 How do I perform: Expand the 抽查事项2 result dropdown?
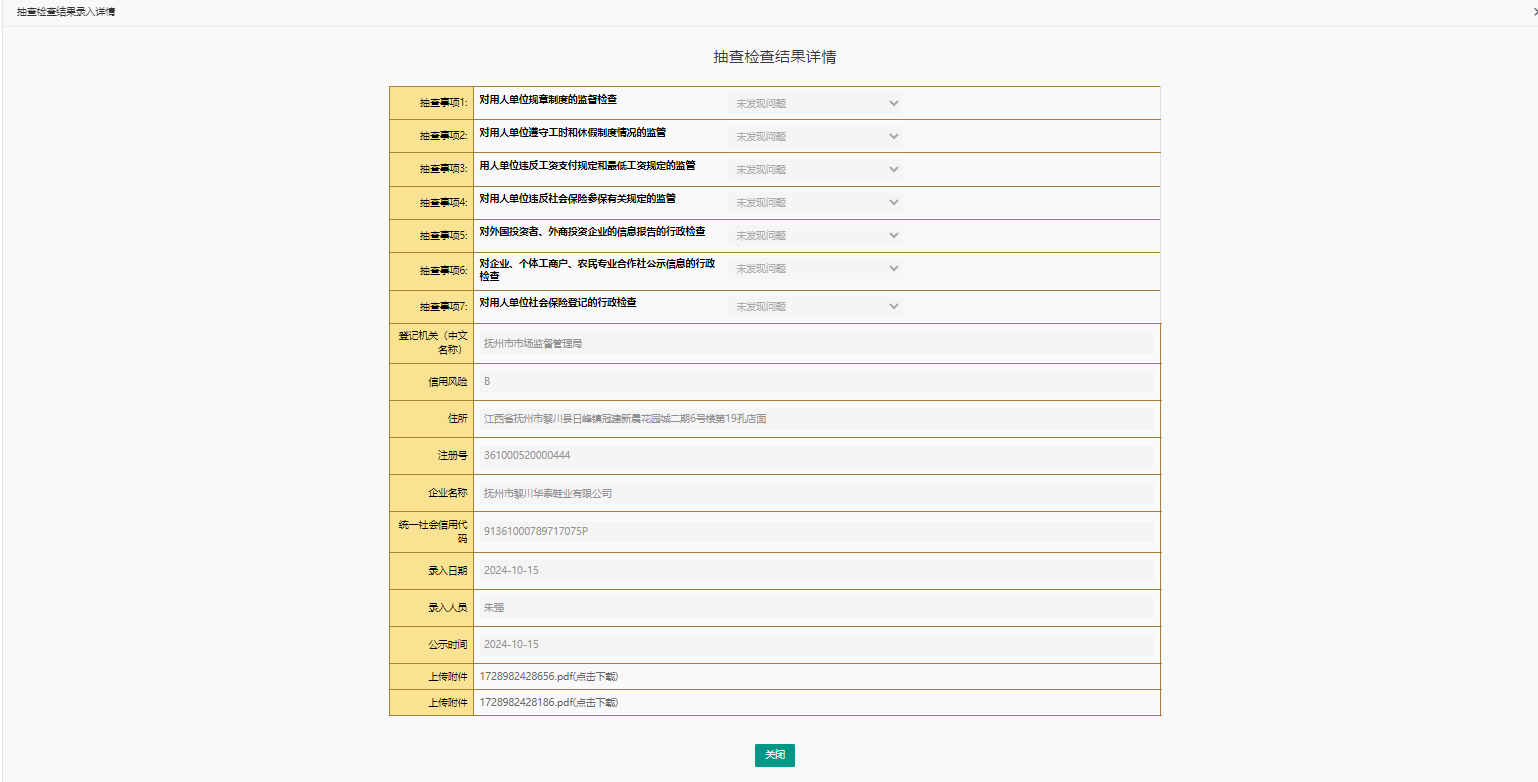click(816, 136)
